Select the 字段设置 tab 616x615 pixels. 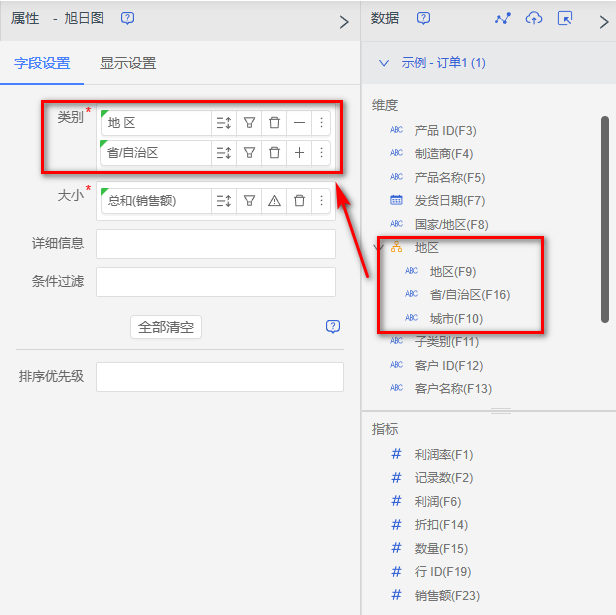tap(42, 64)
